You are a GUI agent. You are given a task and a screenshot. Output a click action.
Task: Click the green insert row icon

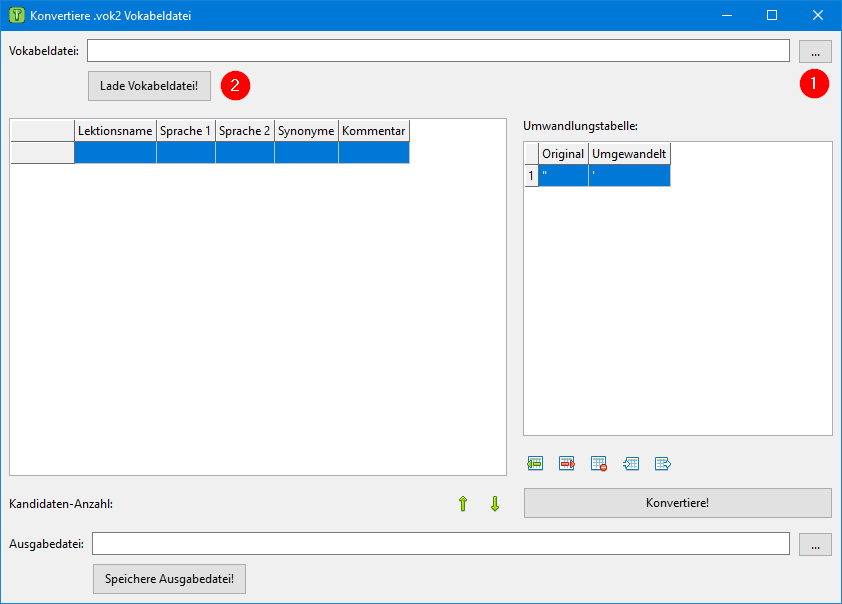535,464
